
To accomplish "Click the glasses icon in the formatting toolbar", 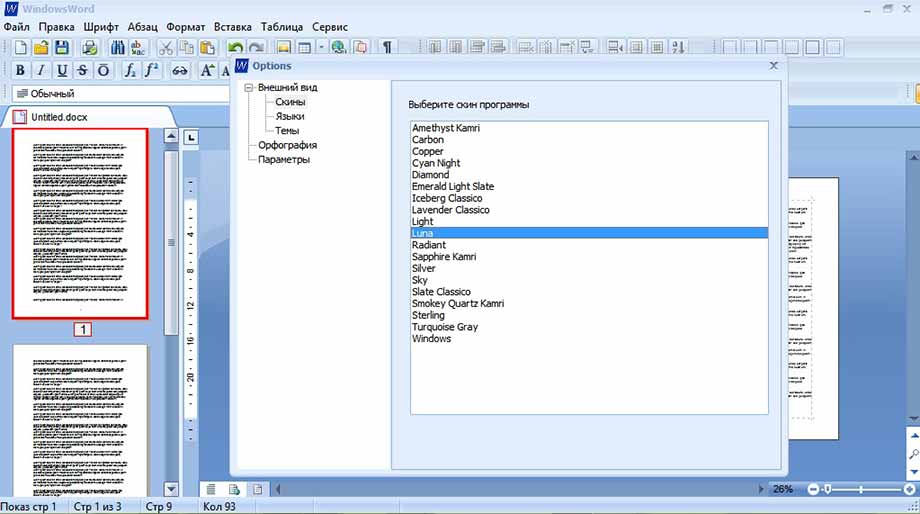I will coord(180,70).
